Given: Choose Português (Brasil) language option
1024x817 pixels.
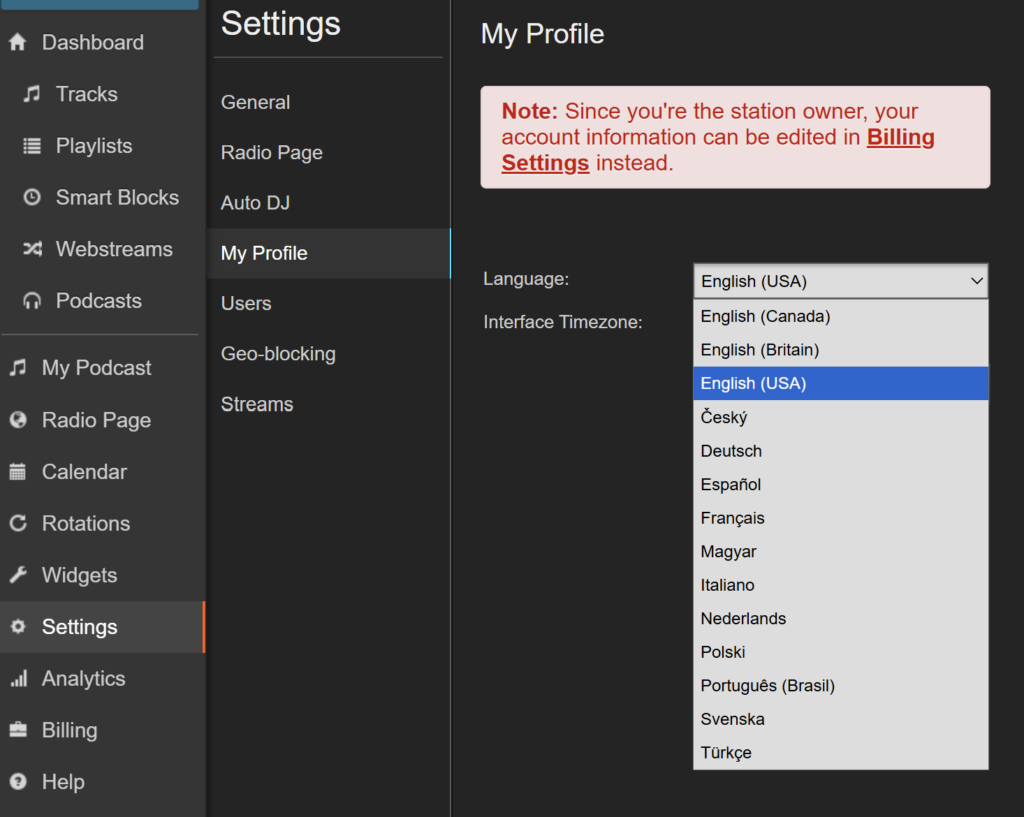Looking at the screenshot, I should pyautogui.click(x=840, y=686).
